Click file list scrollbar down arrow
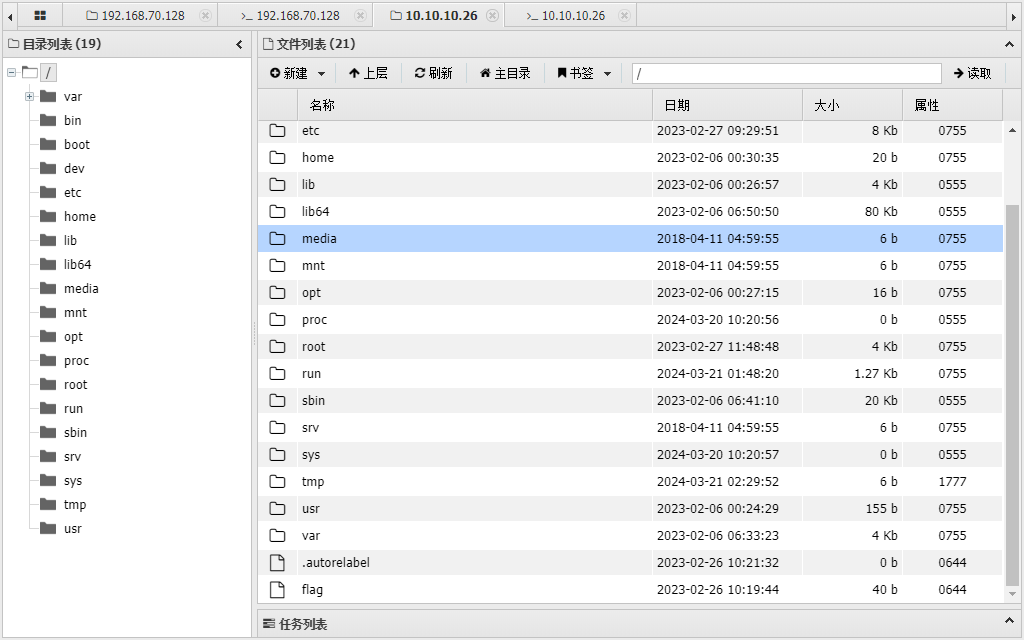 point(1012,594)
